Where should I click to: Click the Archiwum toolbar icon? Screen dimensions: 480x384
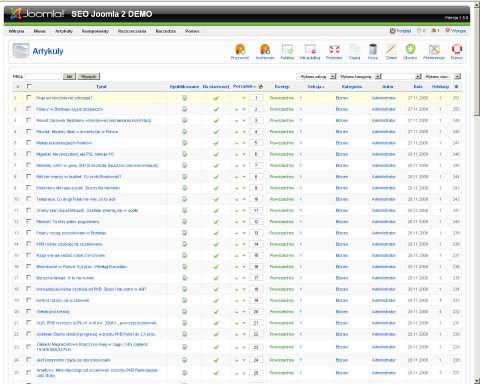265,50
